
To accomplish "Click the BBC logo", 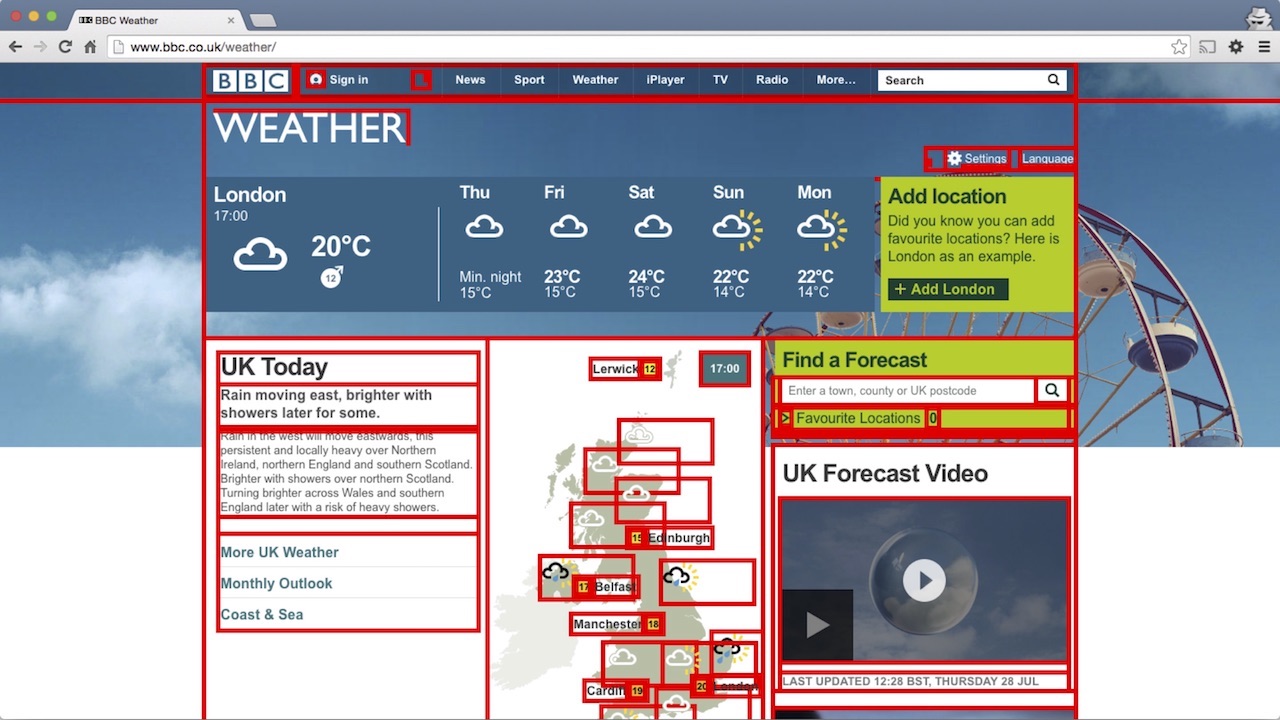I will click(x=250, y=80).
